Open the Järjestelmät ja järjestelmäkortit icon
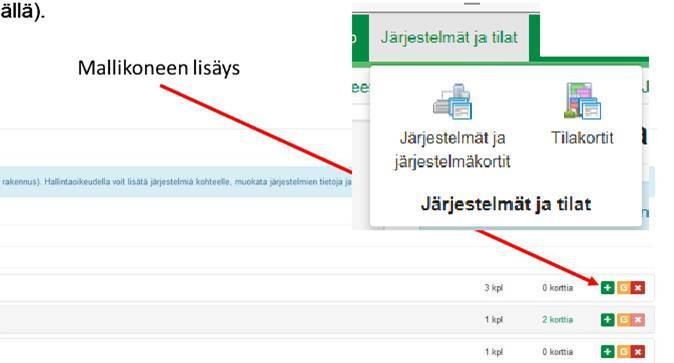674x363 pixels. 453,102
